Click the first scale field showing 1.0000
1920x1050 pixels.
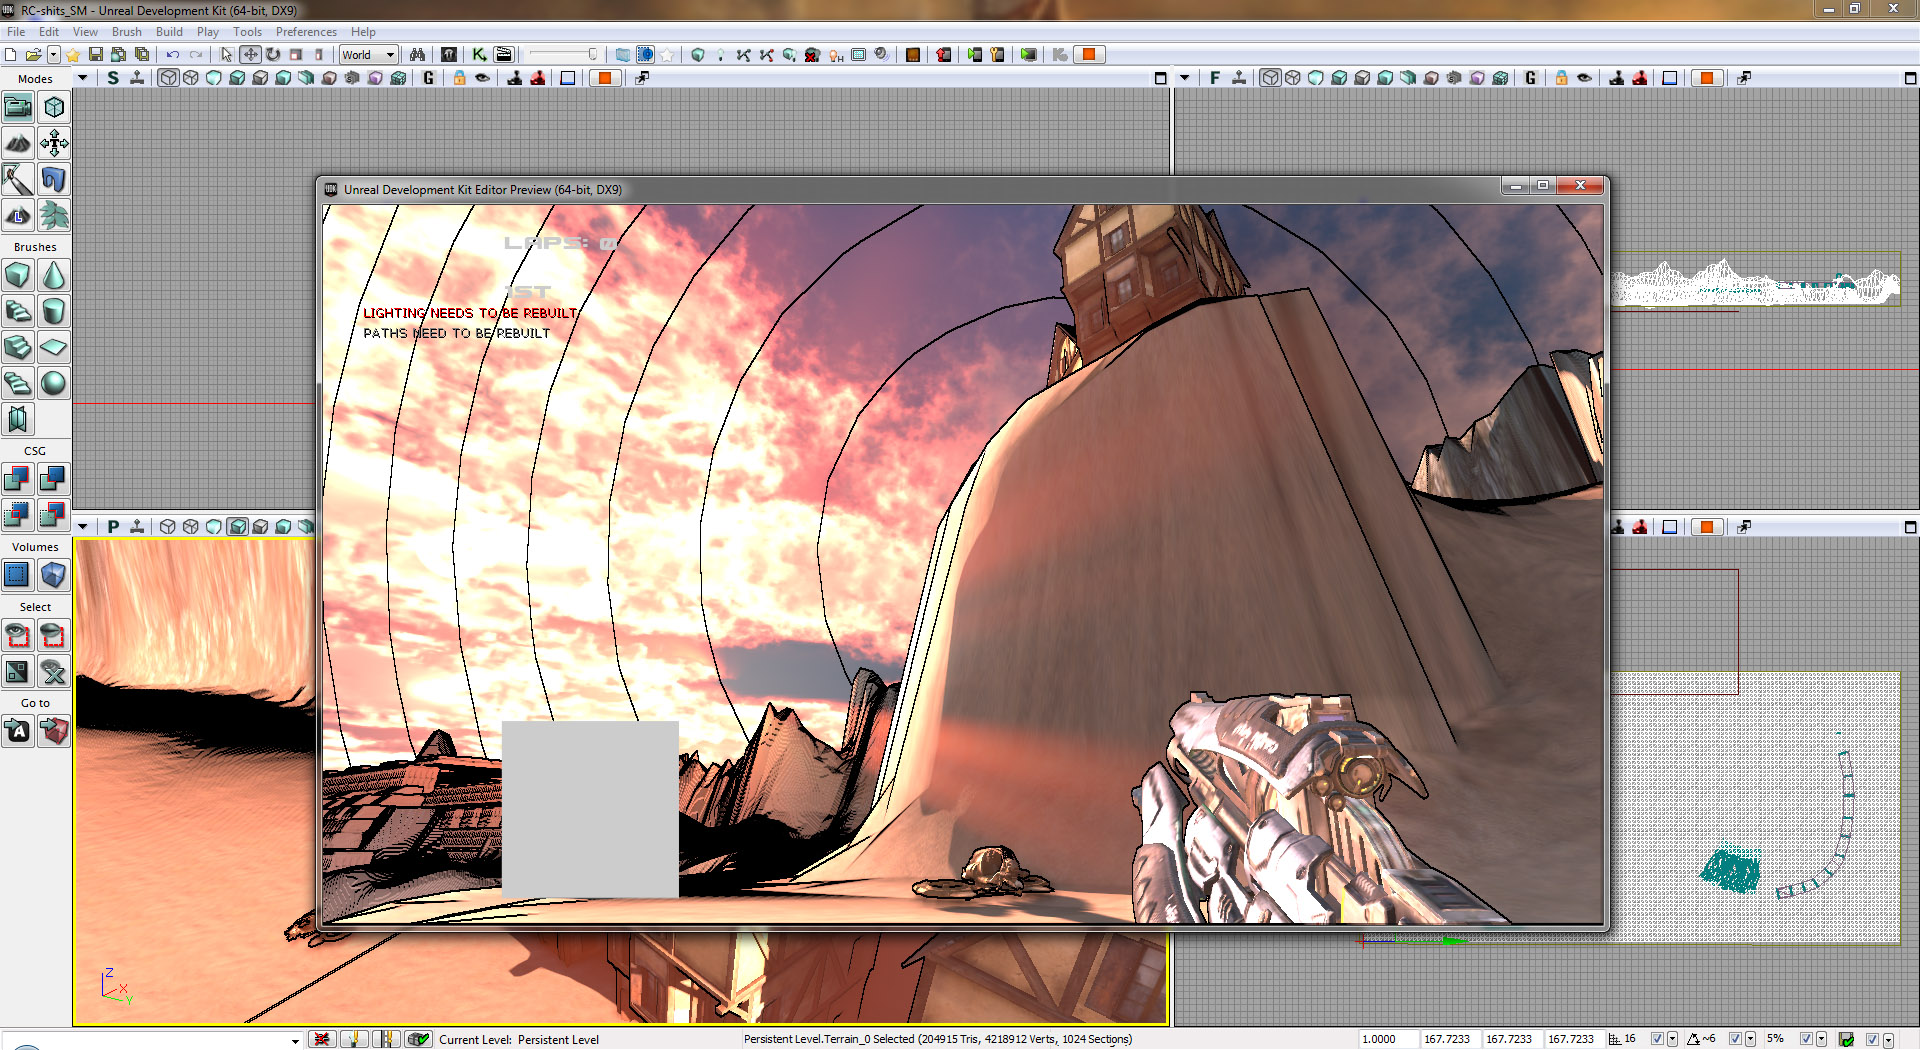pyautogui.click(x=1387, y=1039)
